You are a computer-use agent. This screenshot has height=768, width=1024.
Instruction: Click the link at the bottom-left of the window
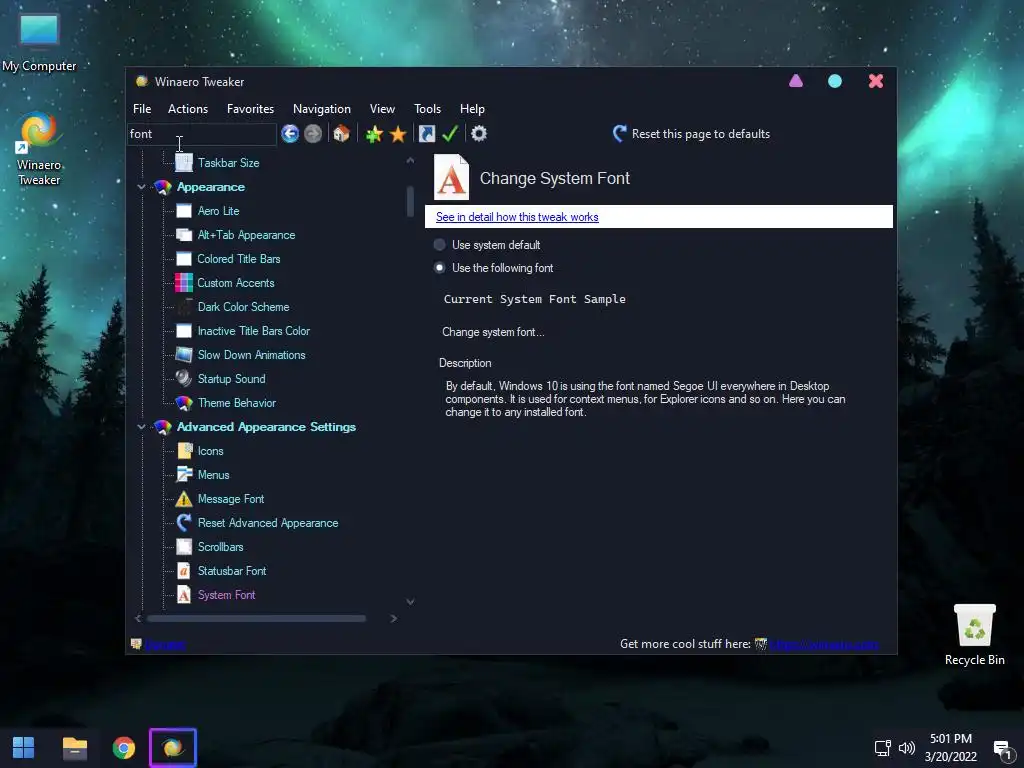click(165, 645)
